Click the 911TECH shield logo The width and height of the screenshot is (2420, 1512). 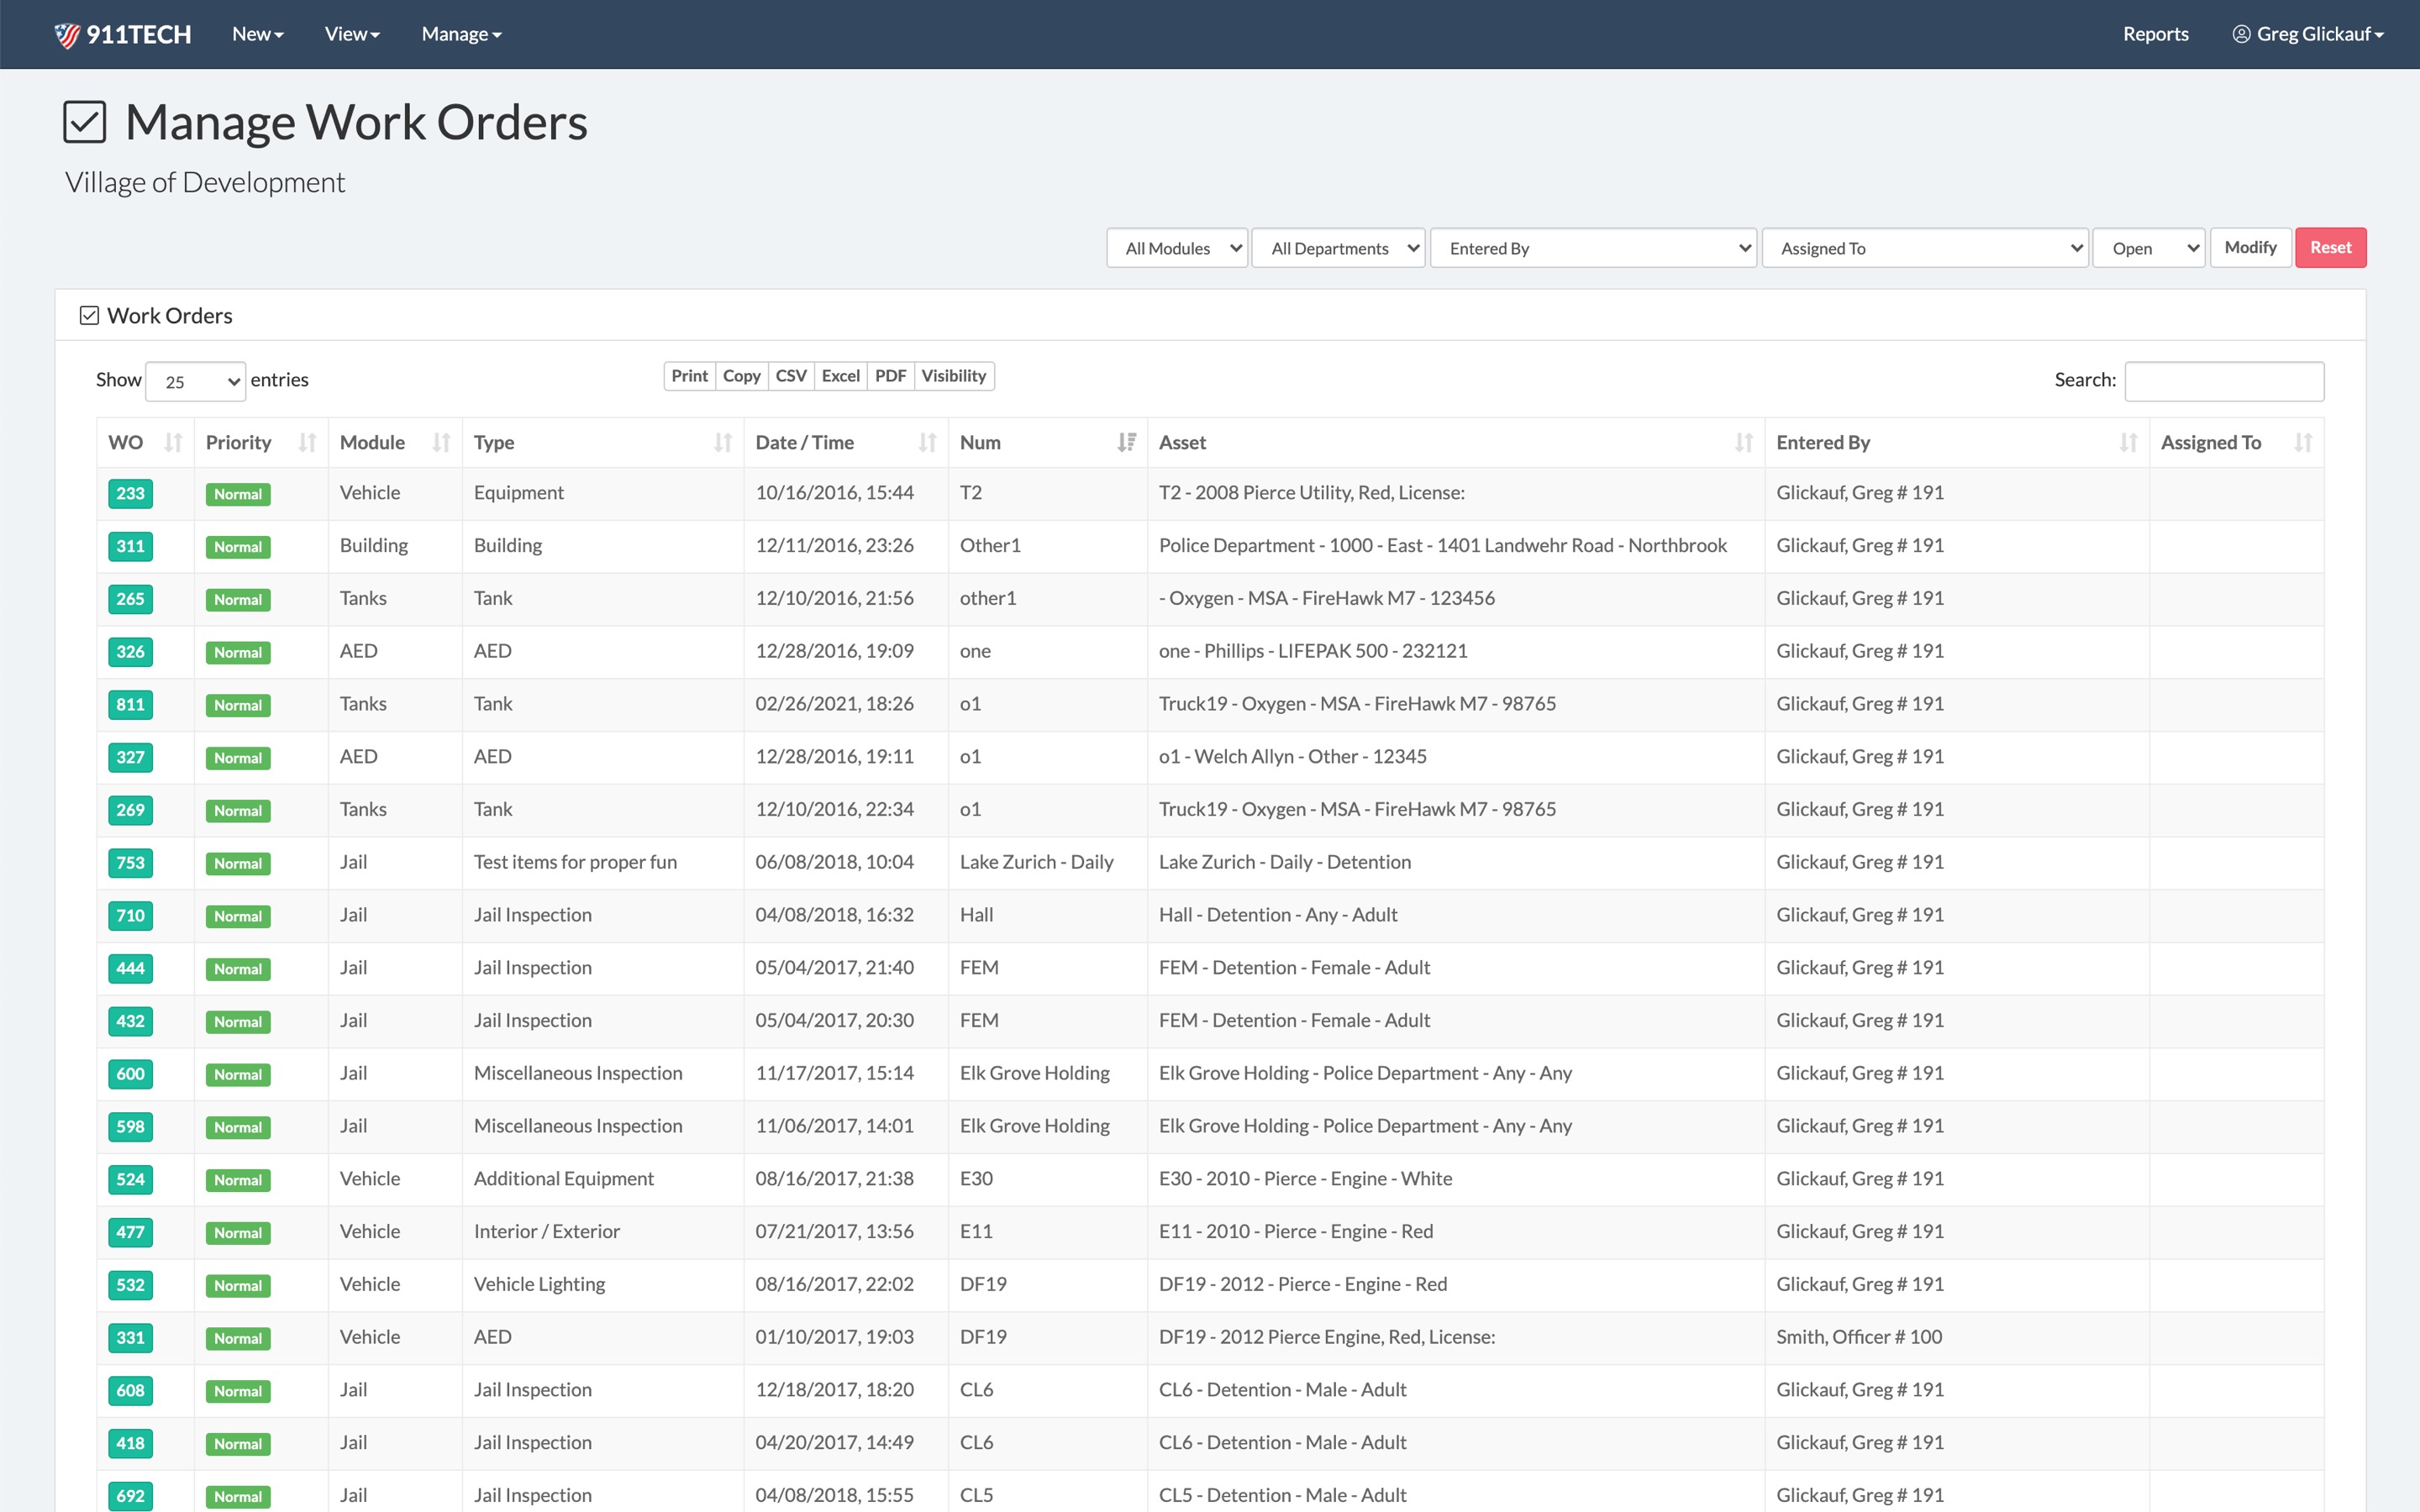pyautogui.click(x=67, y=35)
